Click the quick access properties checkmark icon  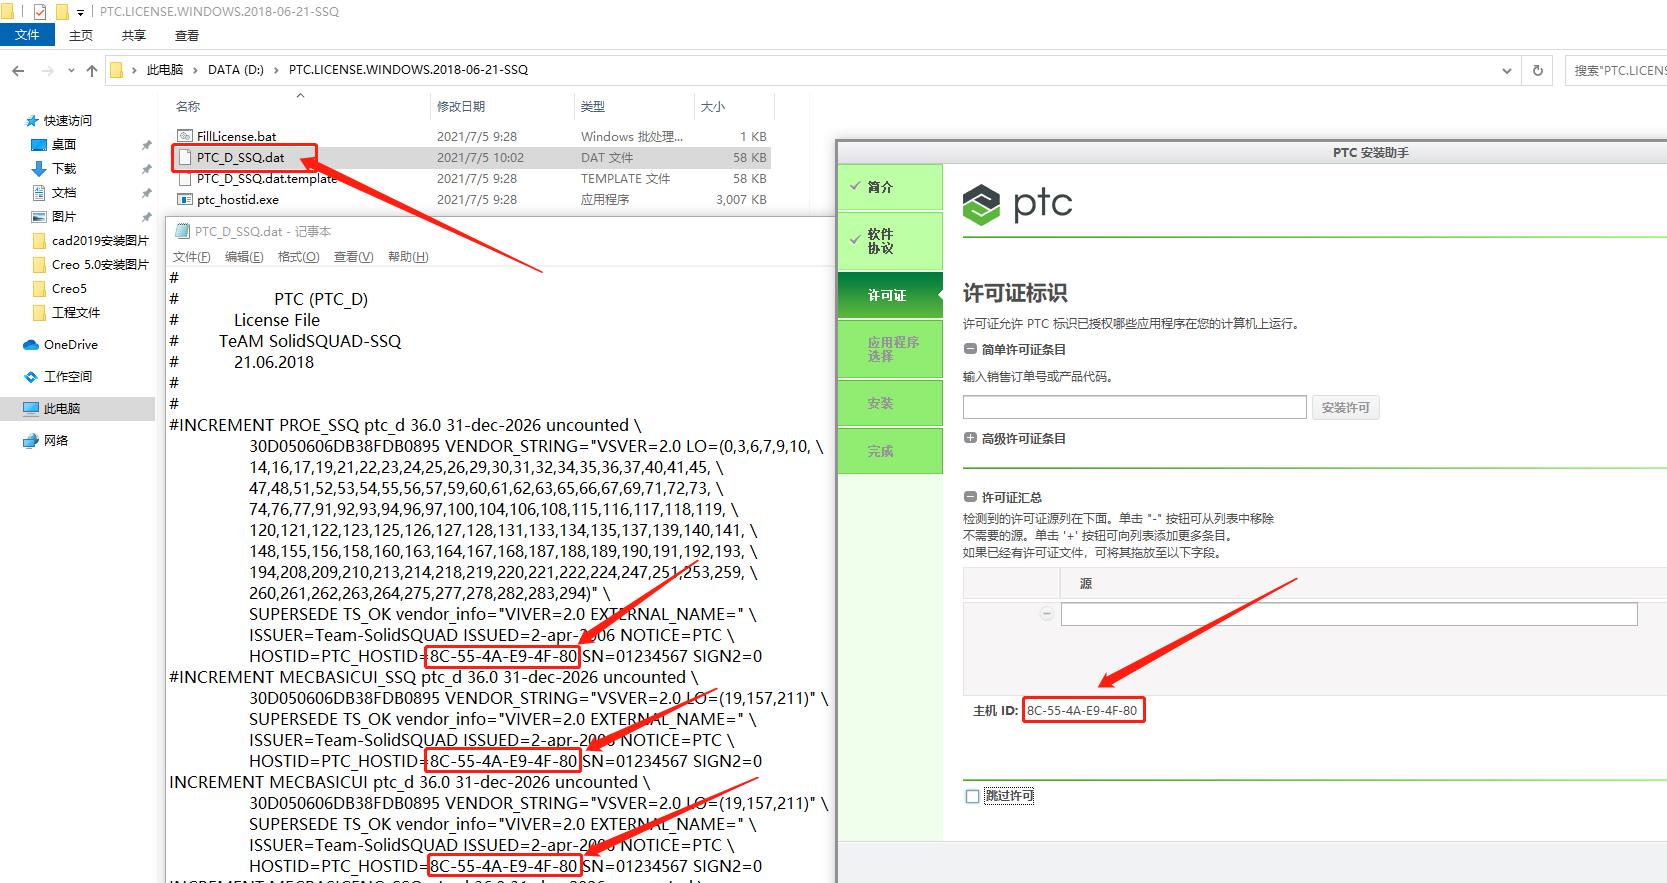40,12
